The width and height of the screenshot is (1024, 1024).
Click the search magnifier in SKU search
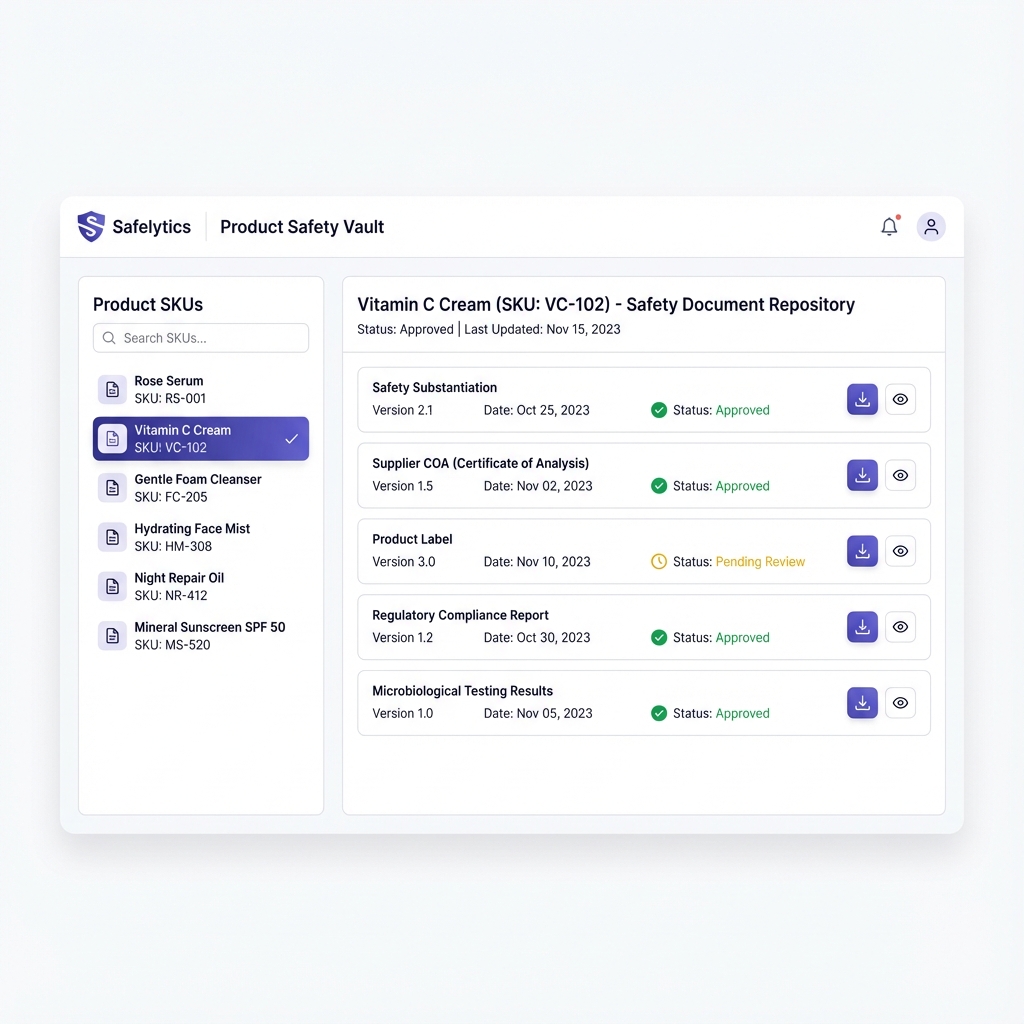(109, 338)
